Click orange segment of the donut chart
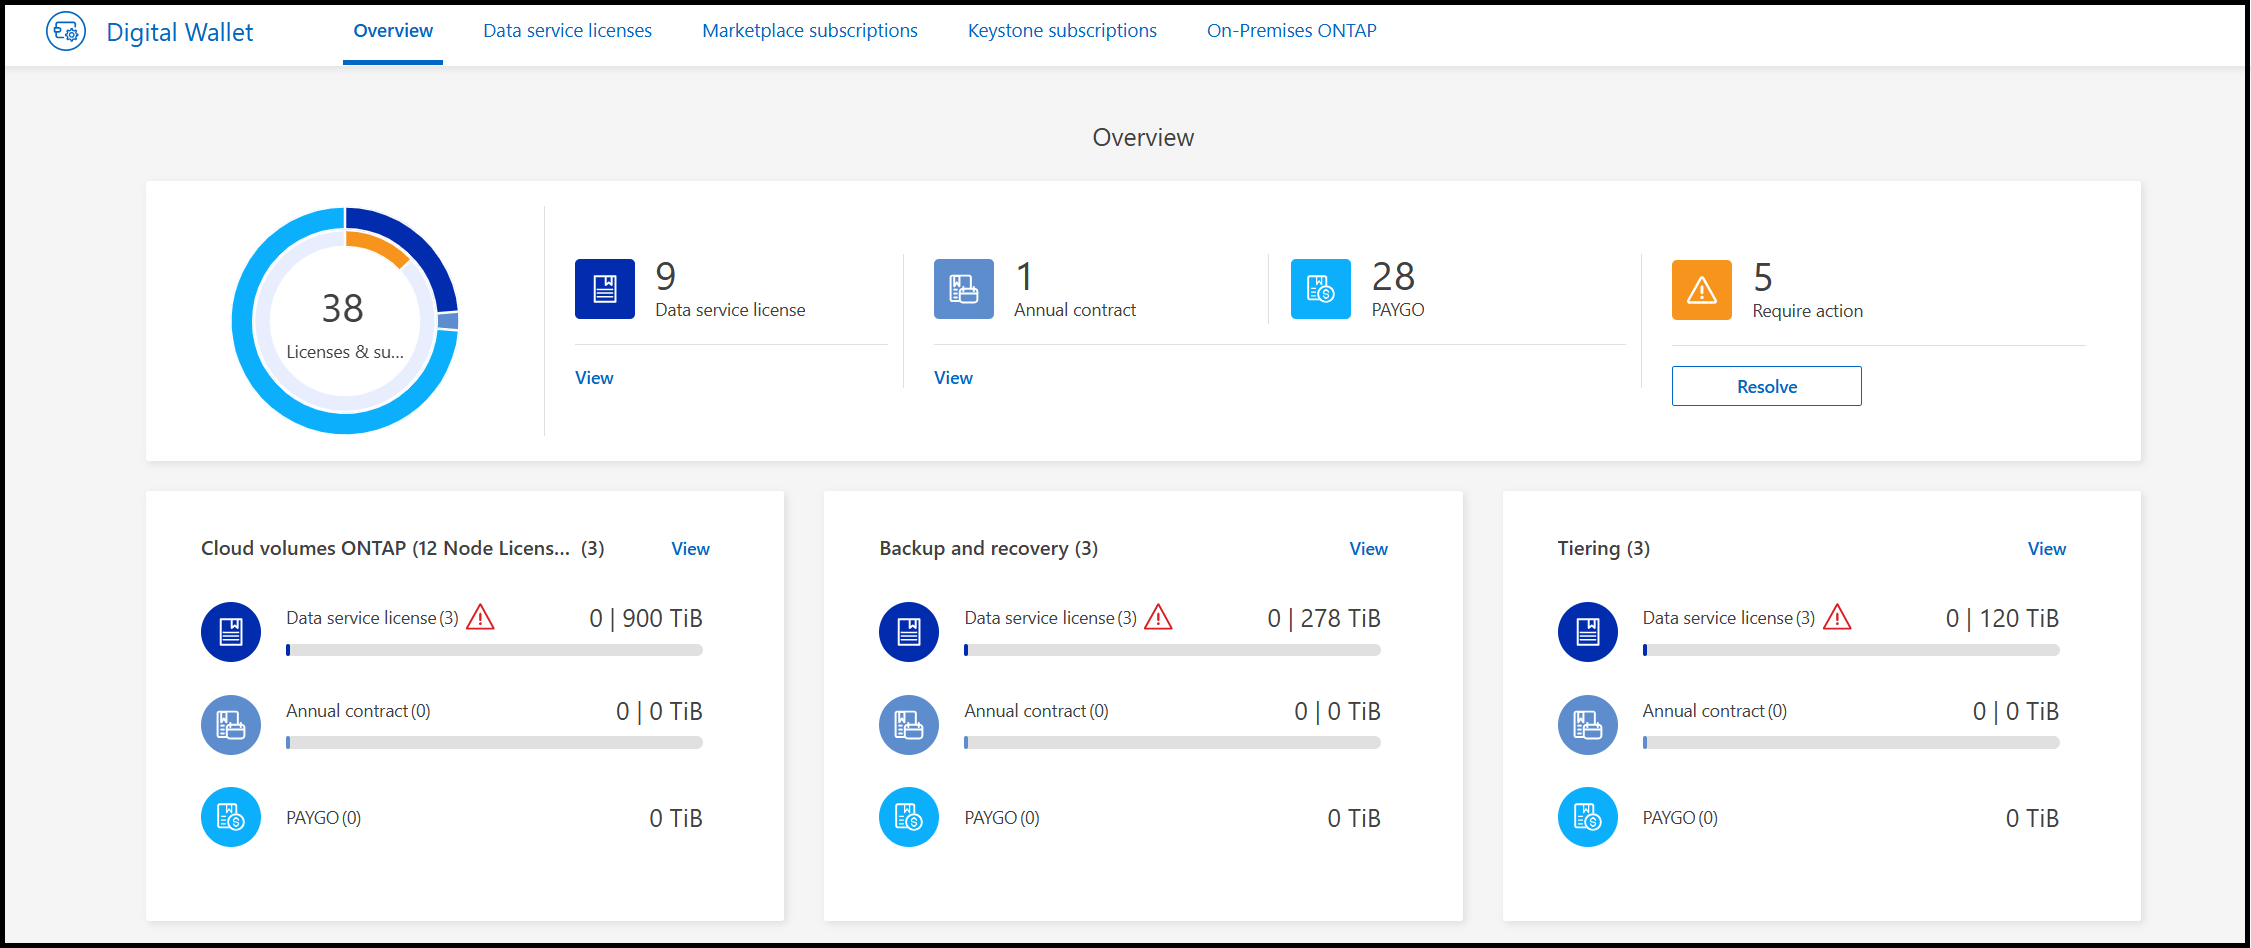This screenshot has width=2251, height=948. click(x=379, y=247)
